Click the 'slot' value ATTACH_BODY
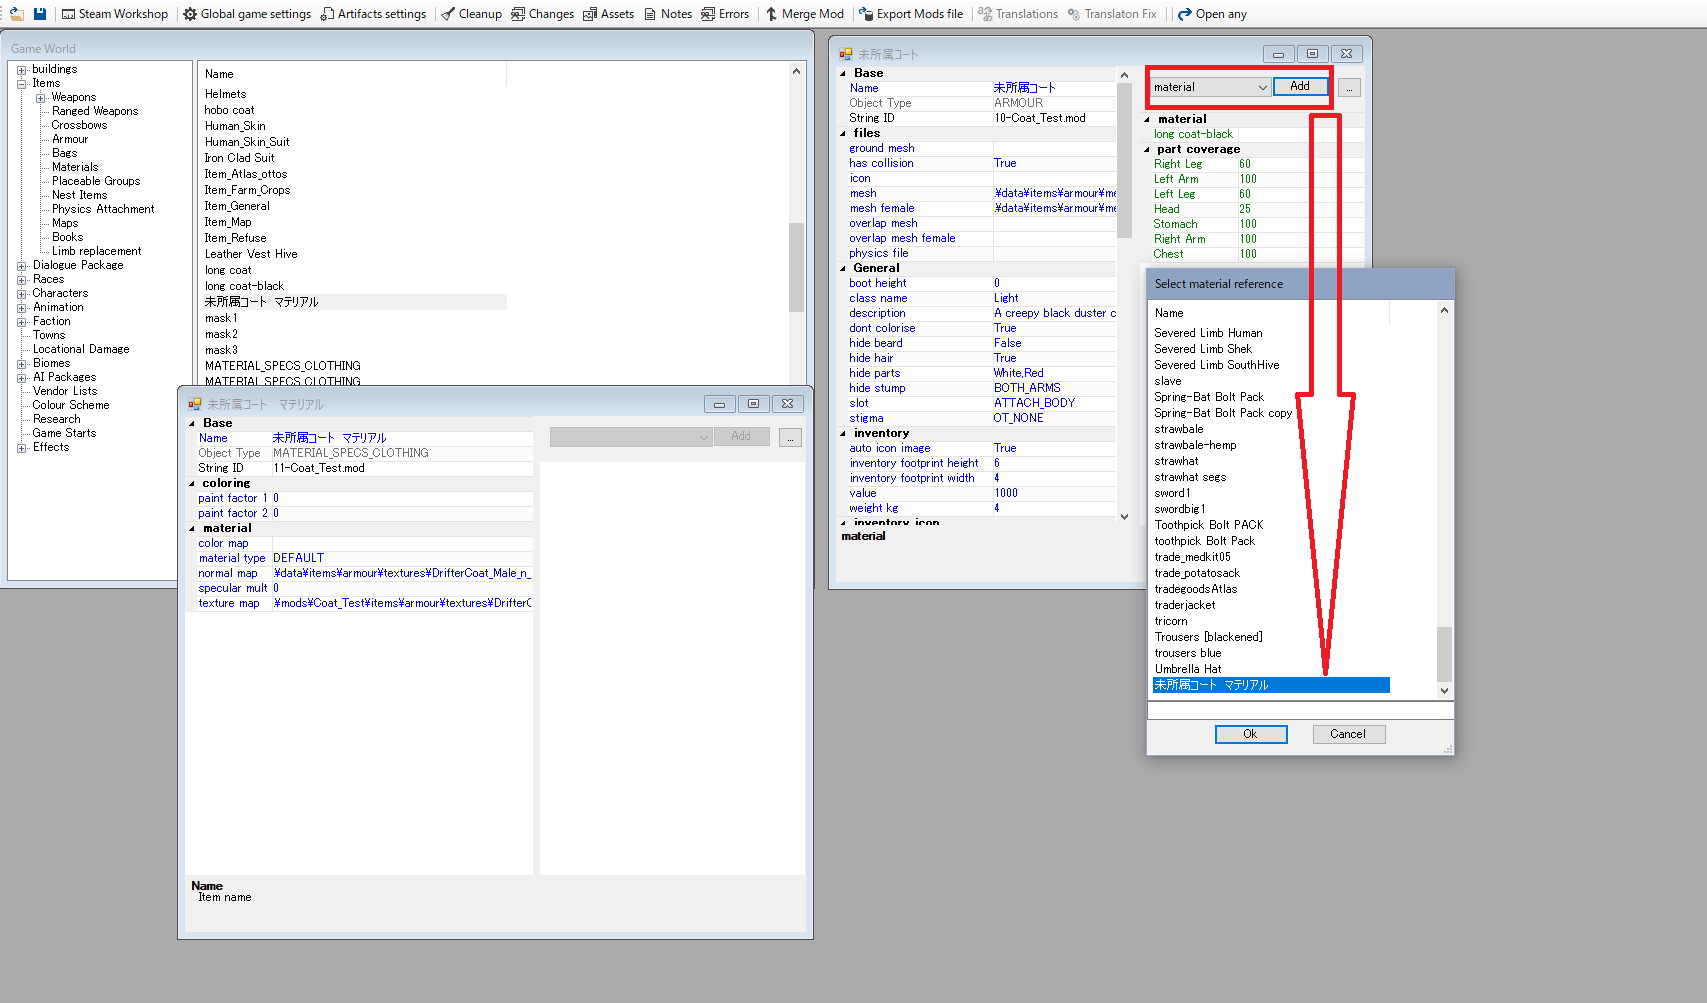Image resolution: width=1707 pixels, height=1003 pixels. click(x=1054, y=403)
